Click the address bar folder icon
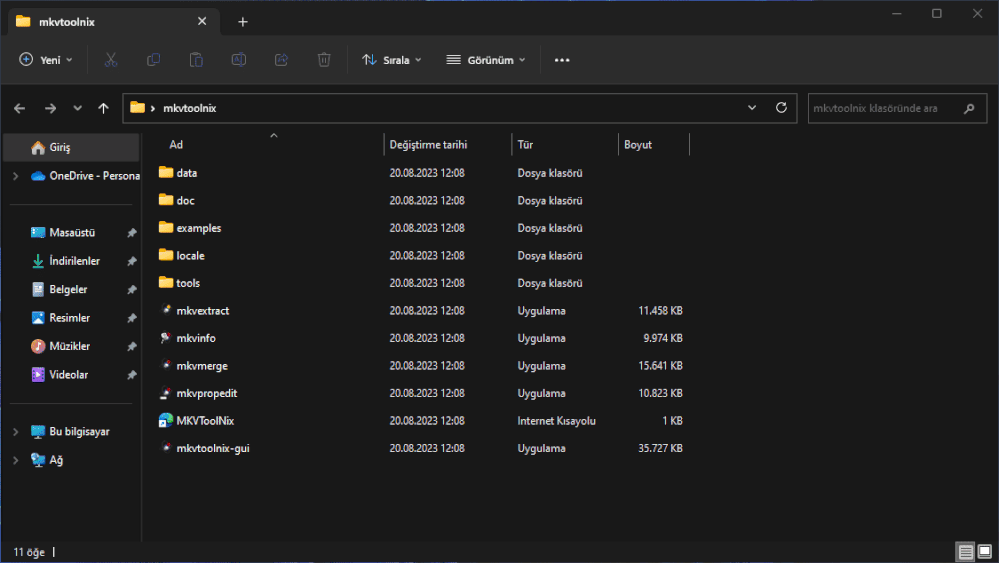This screenshot has height=563, width=999. pos(137,108)
